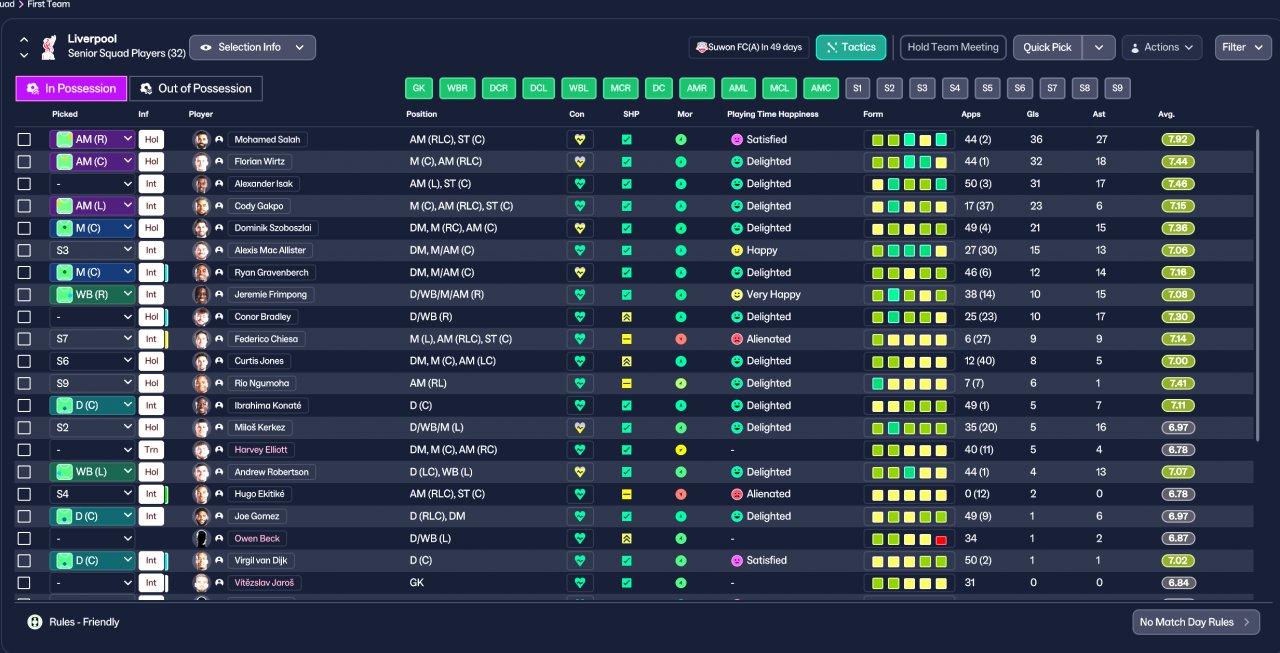This screenshot has width=1280, height=653.
Task: Switch to the Out of Possession tab
Action: pyautogui.click(x=196, y=88)
